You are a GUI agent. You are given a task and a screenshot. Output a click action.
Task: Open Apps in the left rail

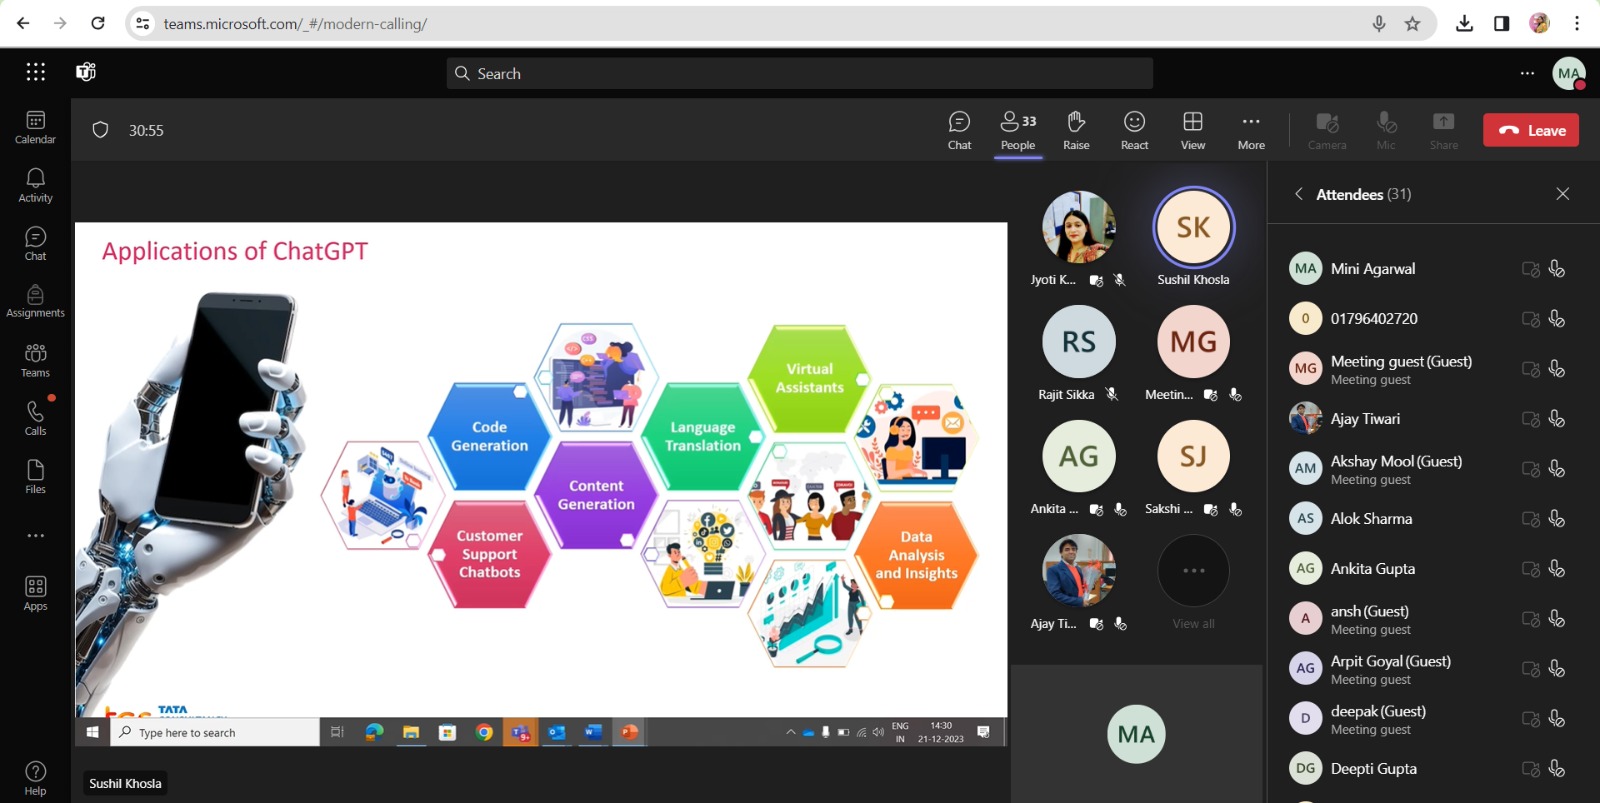click(35, 593)
